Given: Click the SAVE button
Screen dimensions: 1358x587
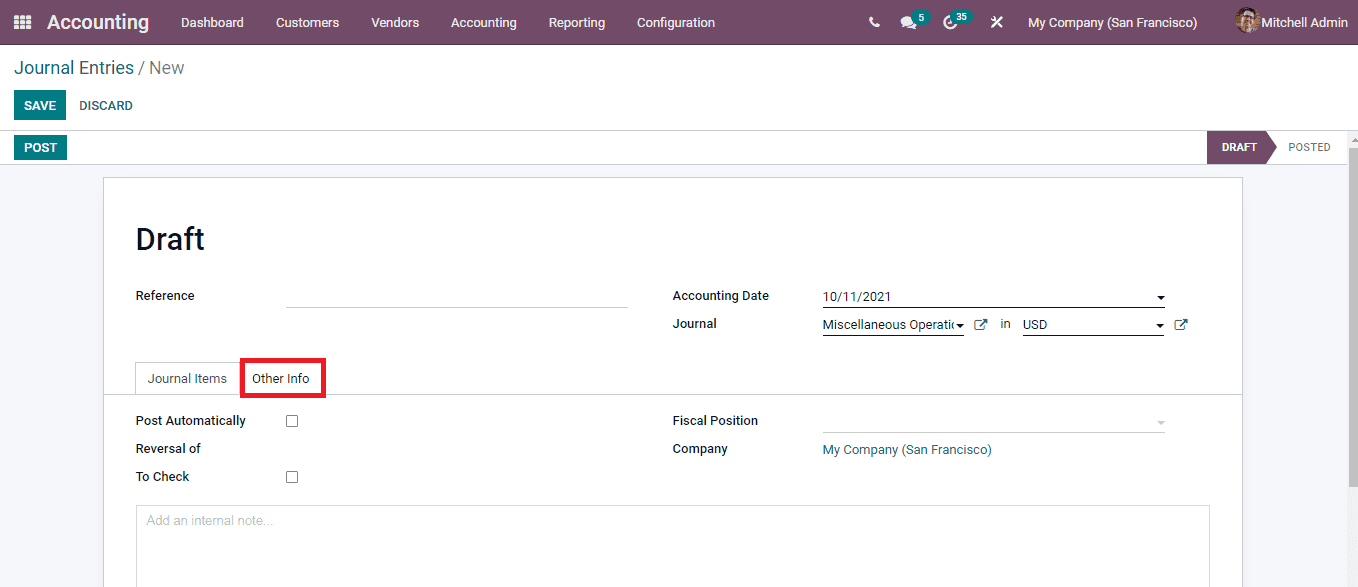Looking at the screenshot, I should 39,105.
